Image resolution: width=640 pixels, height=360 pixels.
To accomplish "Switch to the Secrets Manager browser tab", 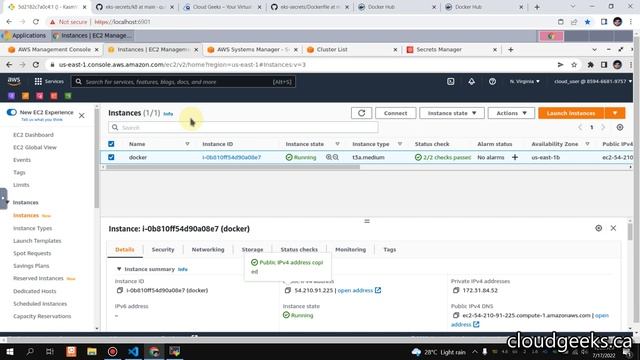I will tap(451, 49).
